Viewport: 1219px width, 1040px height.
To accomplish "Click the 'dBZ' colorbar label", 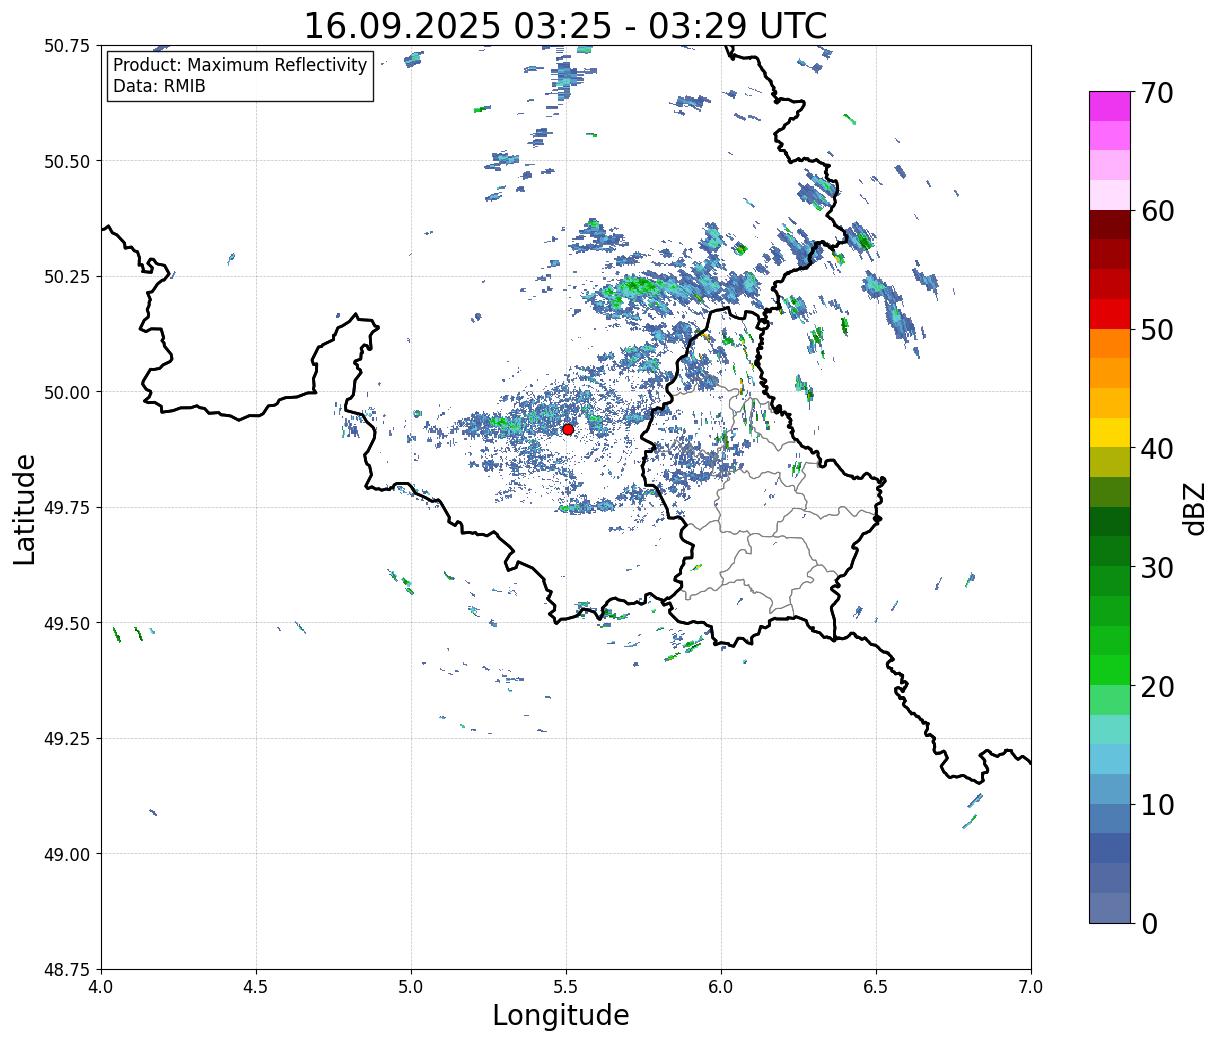I will point(1195,508).
